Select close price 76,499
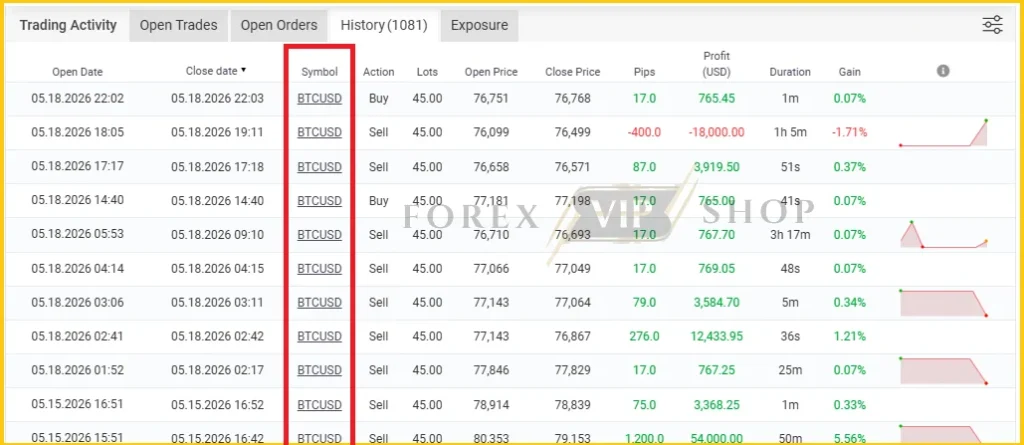Viewport: 1024px width, 445px height. [x=573, y=133]
